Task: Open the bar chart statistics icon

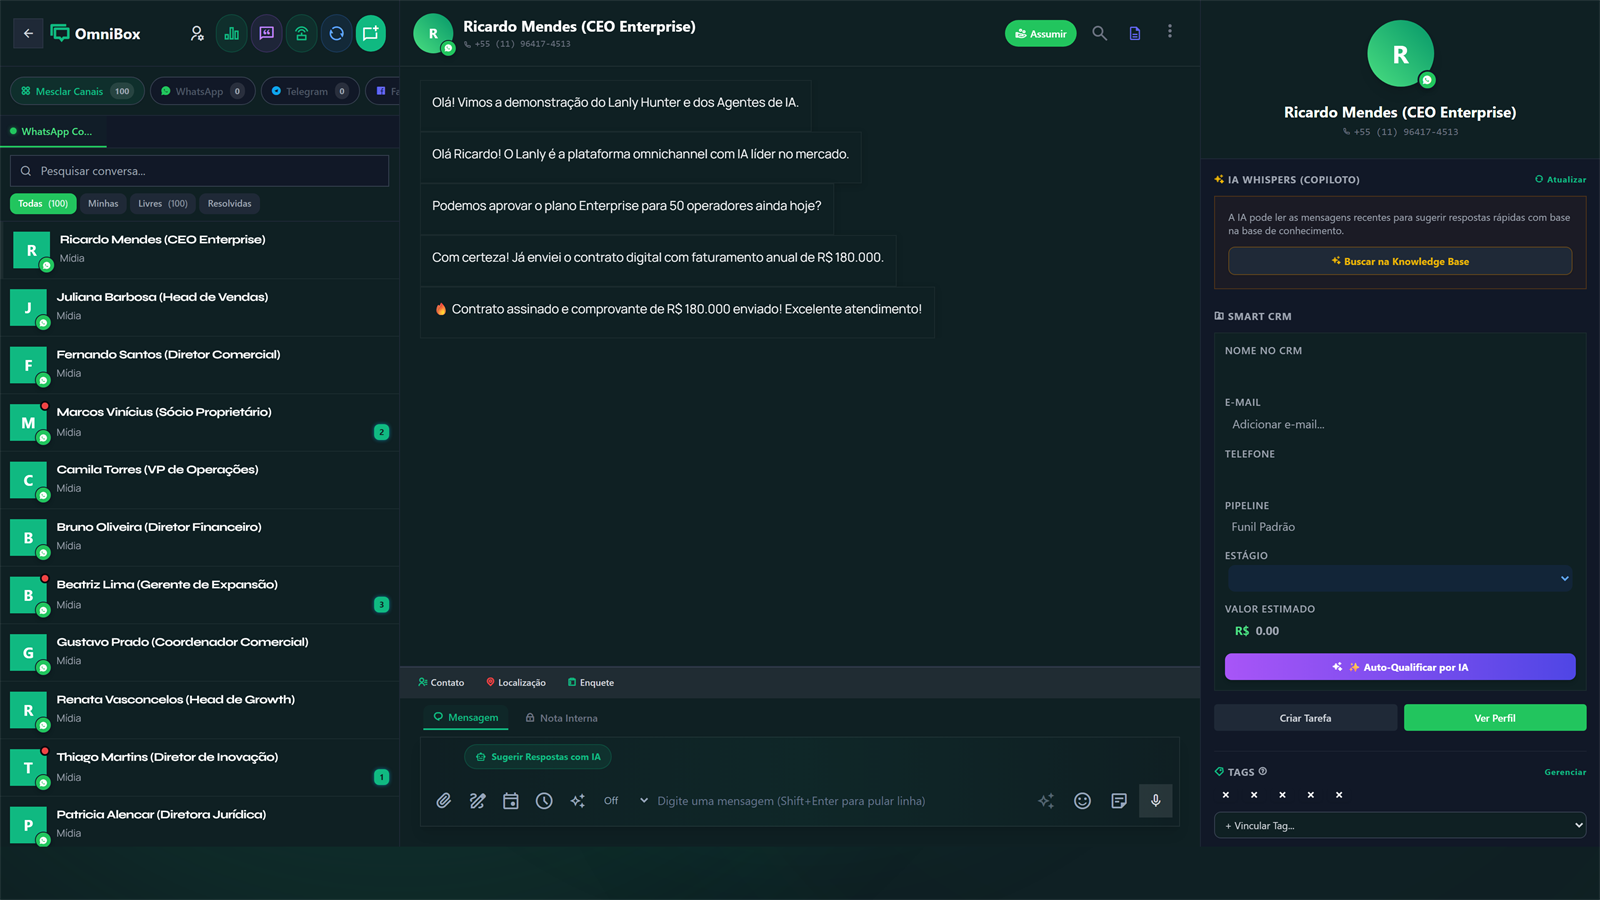Action: pyautogui.click(x=232, y=33)
